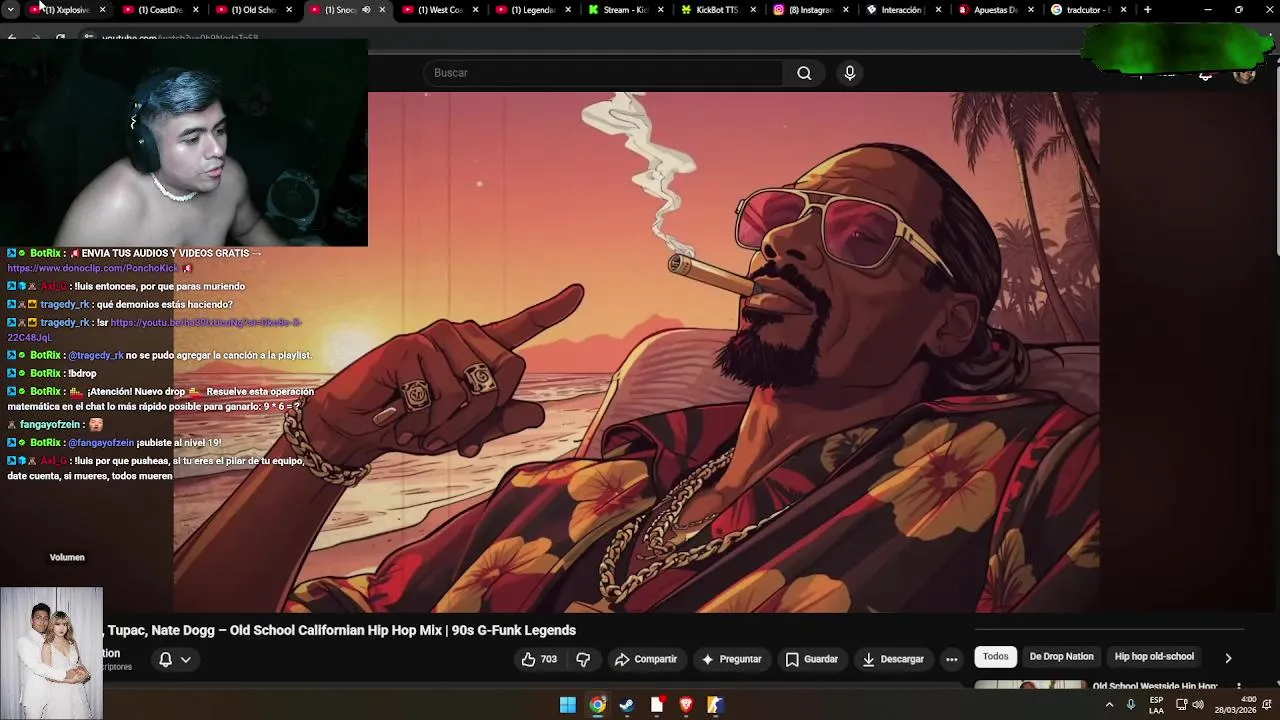Open the taskbar clock showing 4:00
Screen dimensions: 1280x720
pos(1235,705)
